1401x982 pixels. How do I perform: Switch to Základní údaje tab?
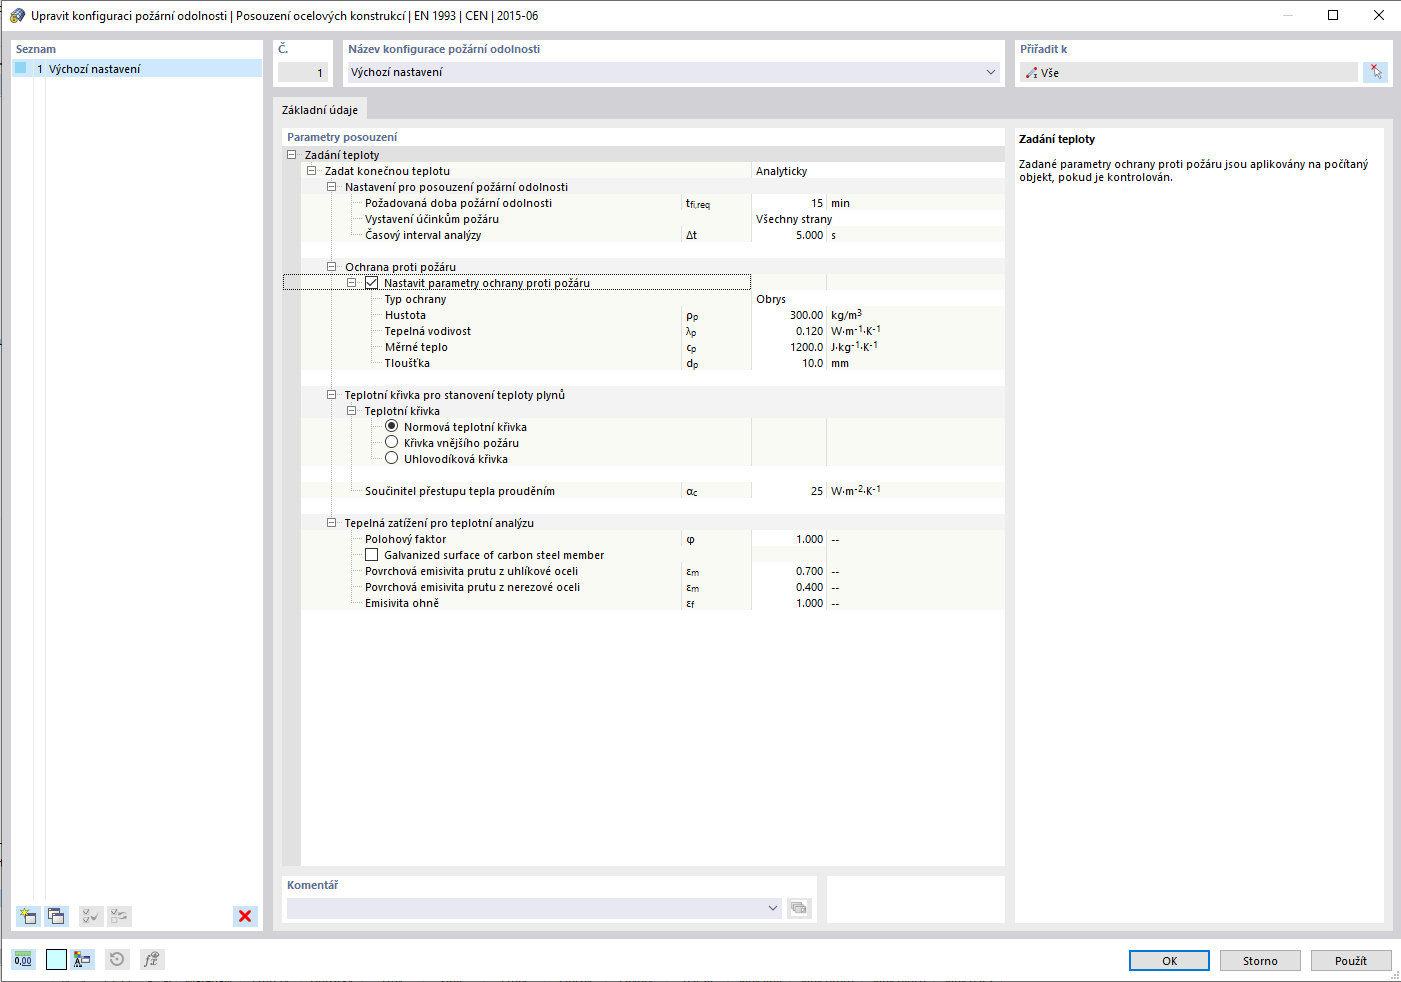(x=320, y=110)
